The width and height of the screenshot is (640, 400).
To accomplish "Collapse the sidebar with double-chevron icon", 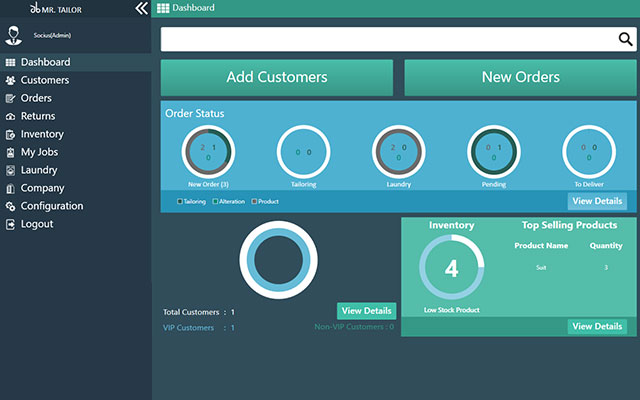I will (x=141, y=8).
